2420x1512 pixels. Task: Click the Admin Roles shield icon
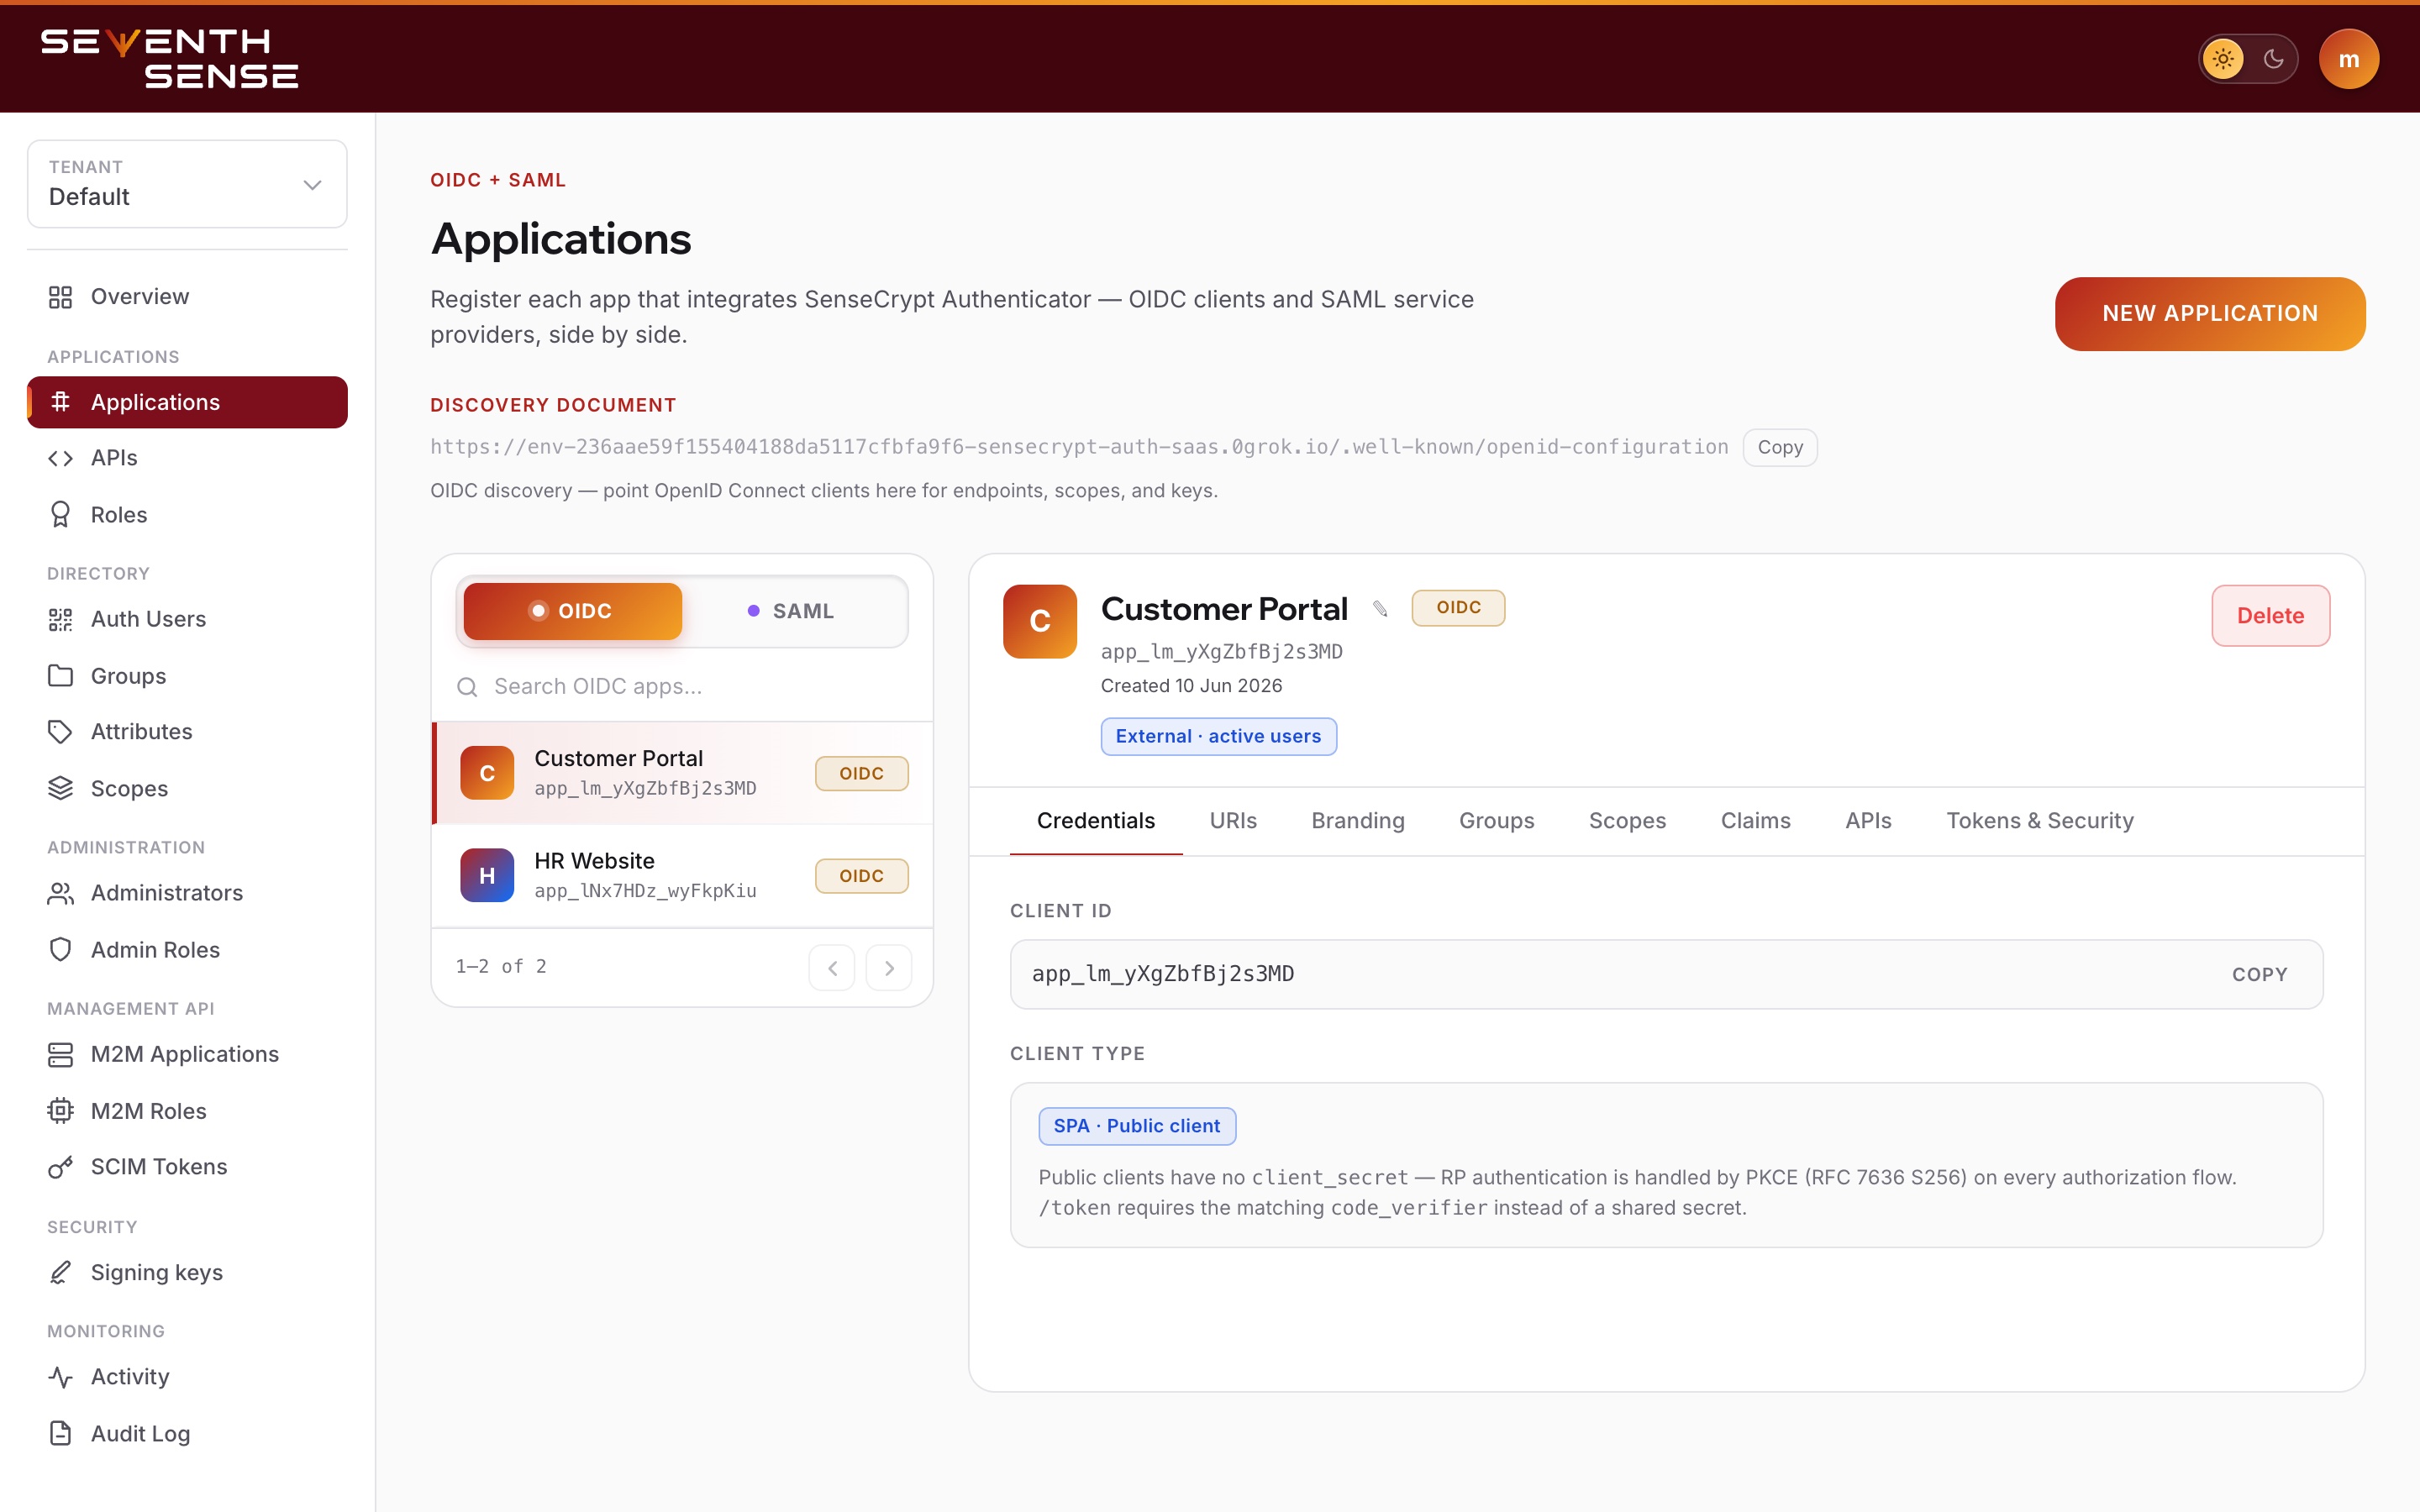coord(60,949)
